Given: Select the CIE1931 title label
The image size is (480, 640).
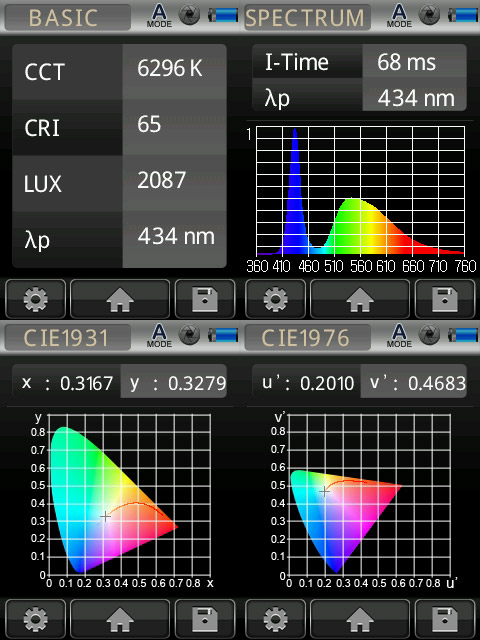Looking at the screenshot, I should pos(68,338).
